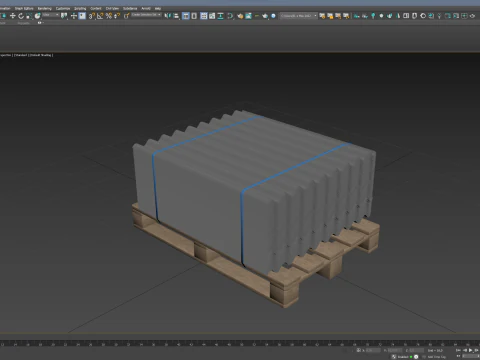This screenshot has width=480, height=360.
Task: Click the track bar timeline ruler
Action: 240,344
